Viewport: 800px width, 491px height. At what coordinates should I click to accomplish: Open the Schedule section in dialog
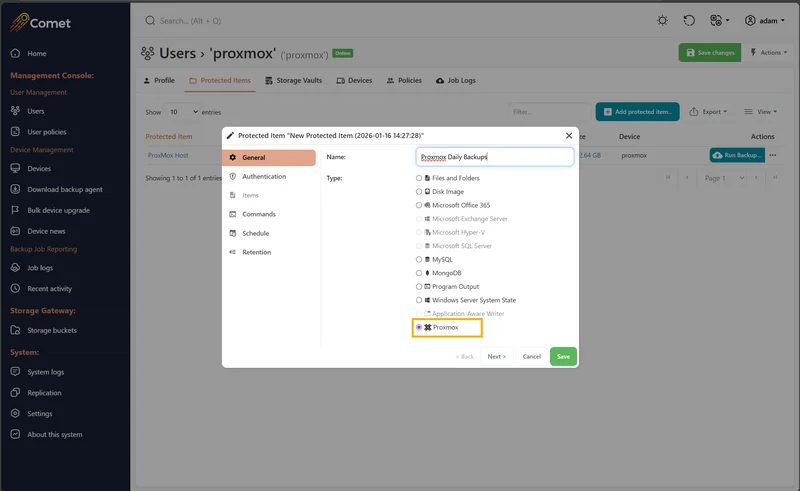255,233
